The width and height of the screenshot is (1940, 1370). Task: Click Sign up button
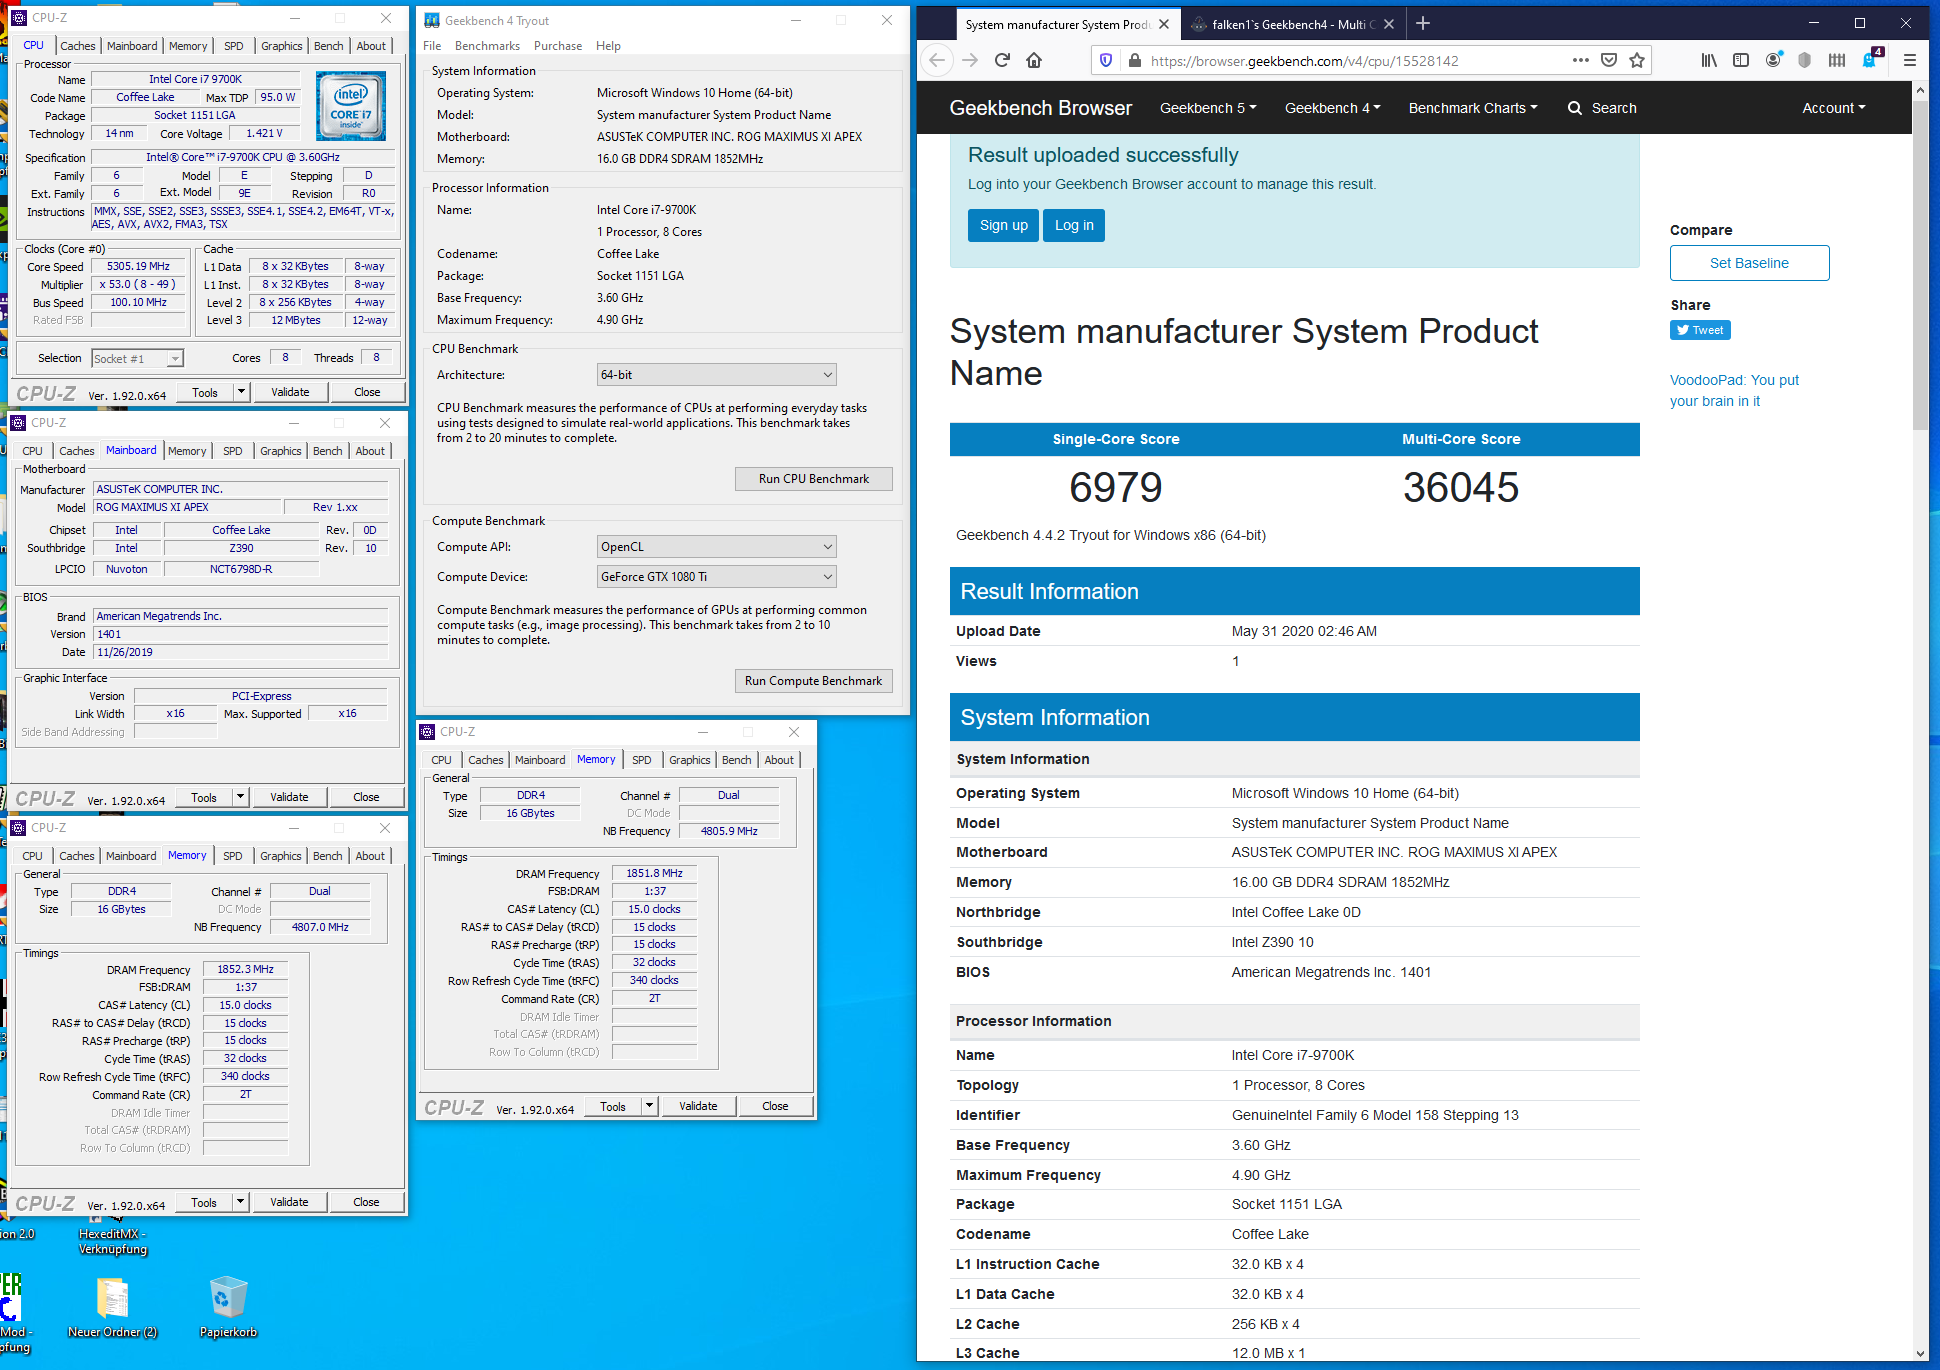click(1003, 225)
